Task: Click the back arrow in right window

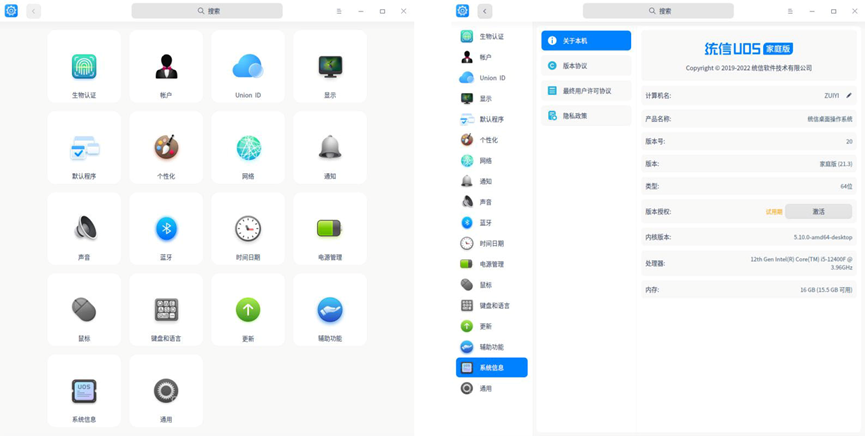Action: tap(485, 11)
